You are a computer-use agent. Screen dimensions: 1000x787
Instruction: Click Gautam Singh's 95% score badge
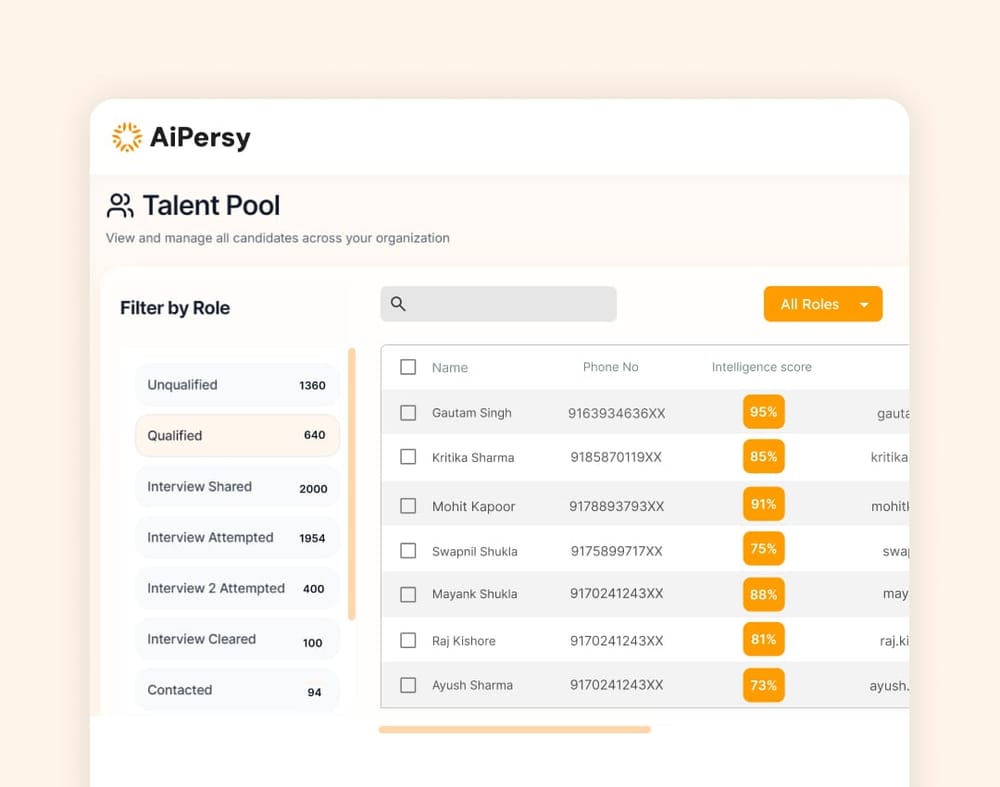pyautogui.click(x=763, y=412)
